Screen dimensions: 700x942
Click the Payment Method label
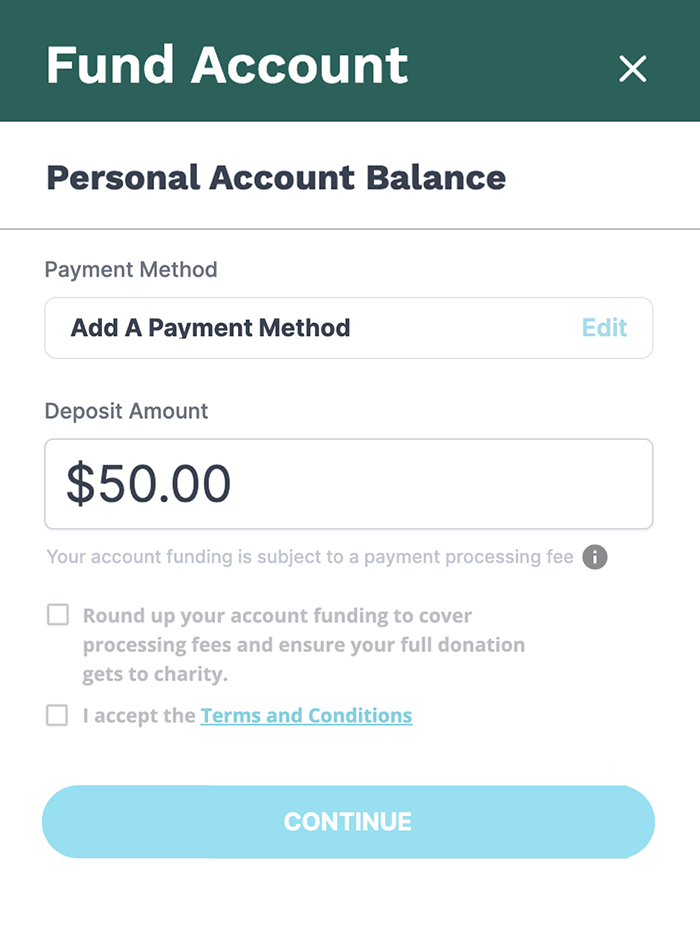[131, 270]
